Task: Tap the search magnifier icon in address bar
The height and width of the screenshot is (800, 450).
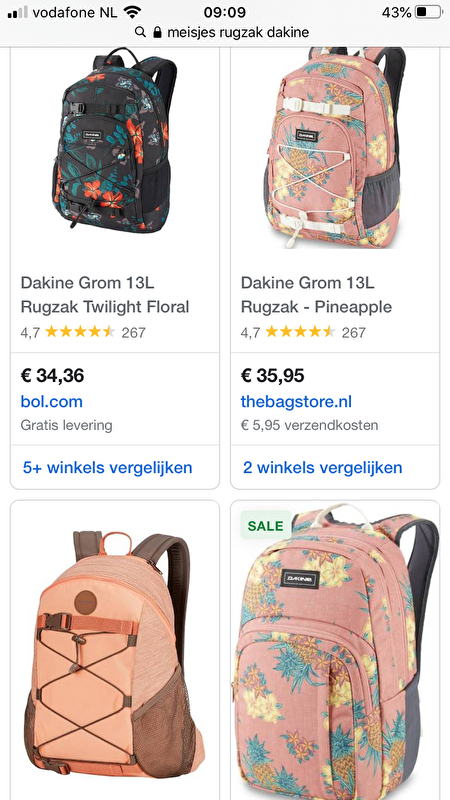Action: tap(140, 33)
